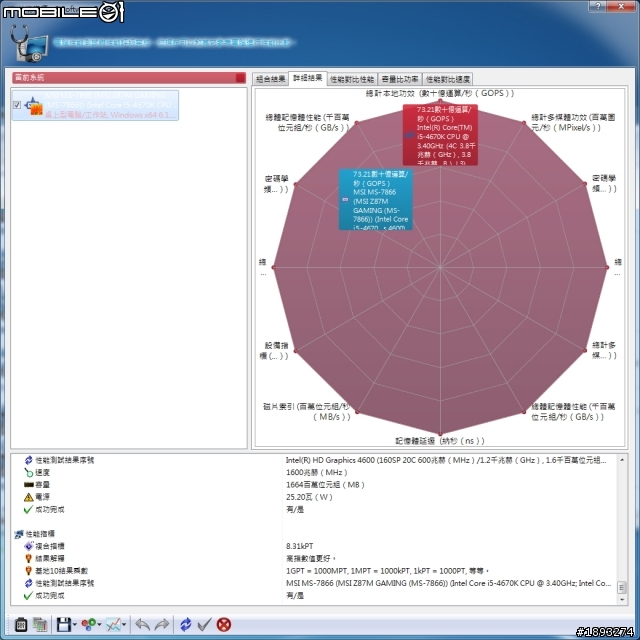The image size is (640, 640).
Task: Open the colored circles dropdown arrow
Action: click(99, 624)
